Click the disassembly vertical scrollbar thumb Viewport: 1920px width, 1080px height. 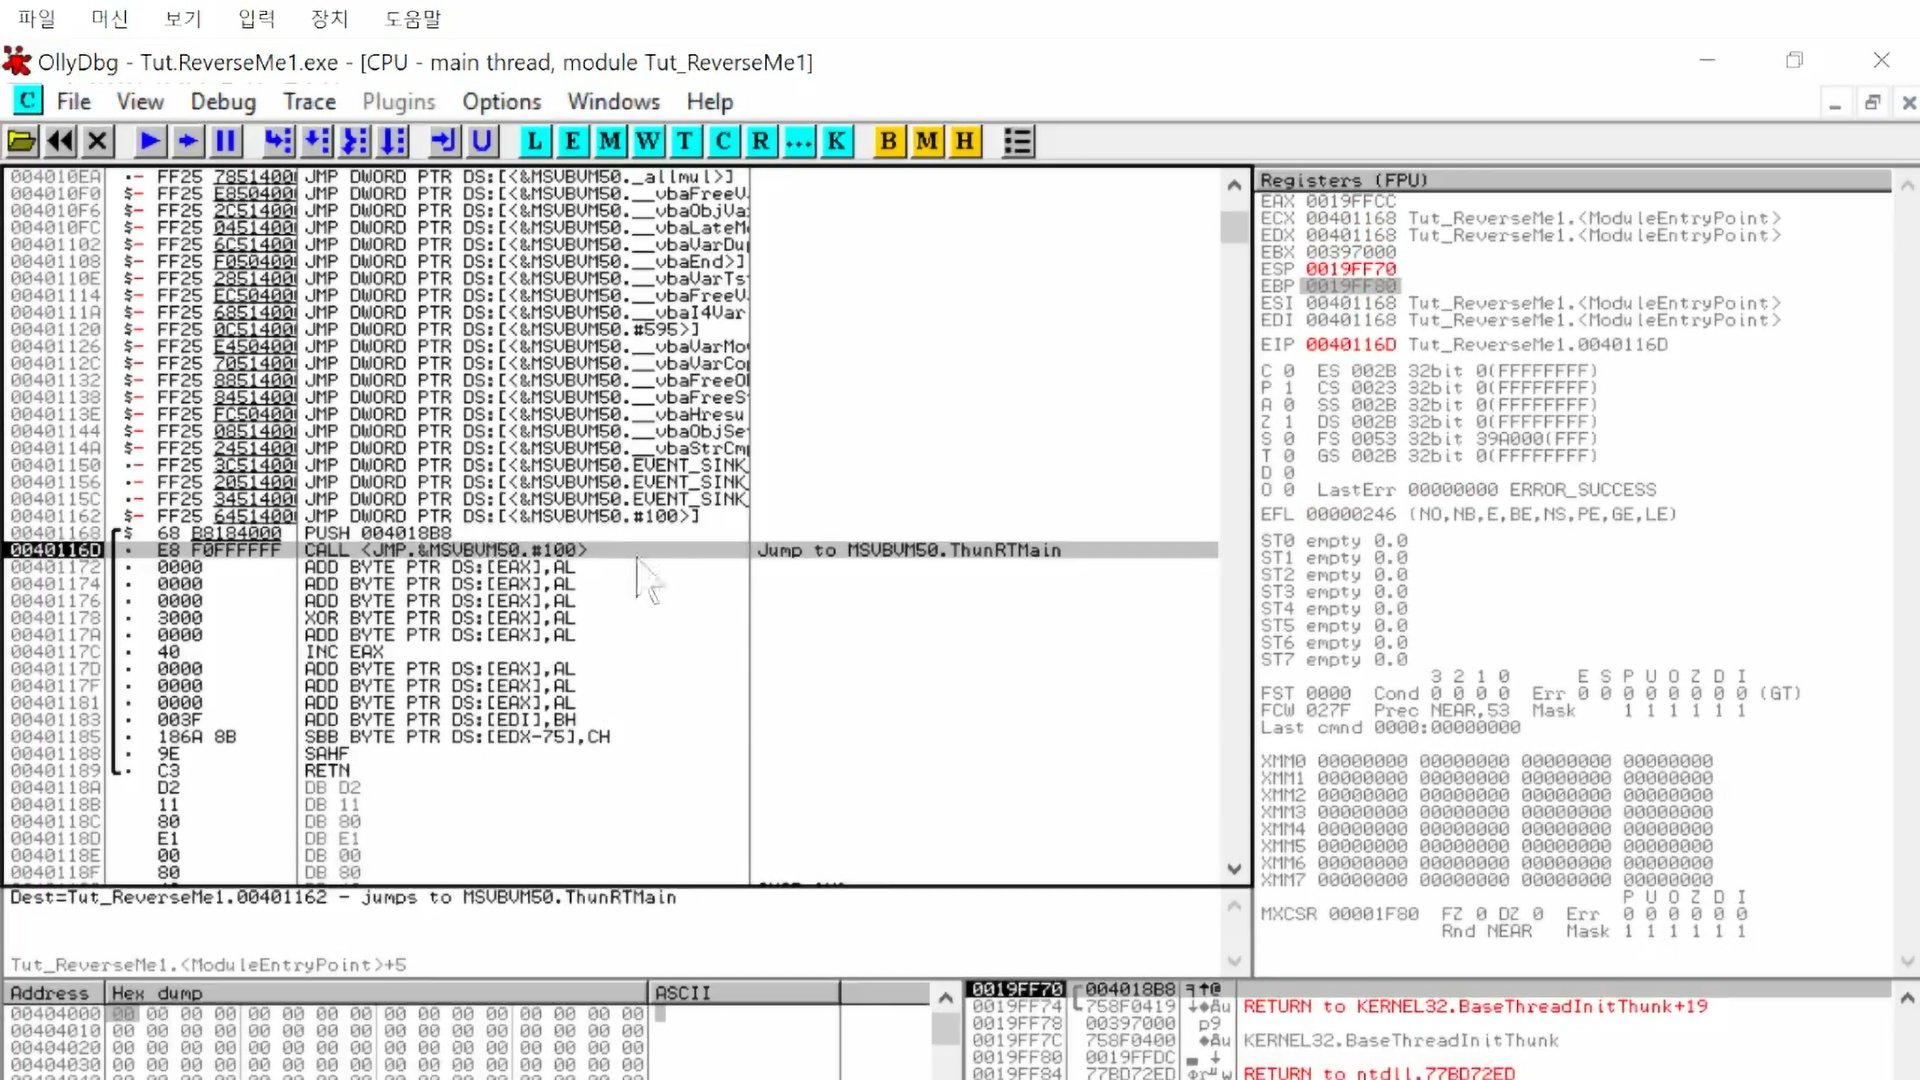[1234, 227]
